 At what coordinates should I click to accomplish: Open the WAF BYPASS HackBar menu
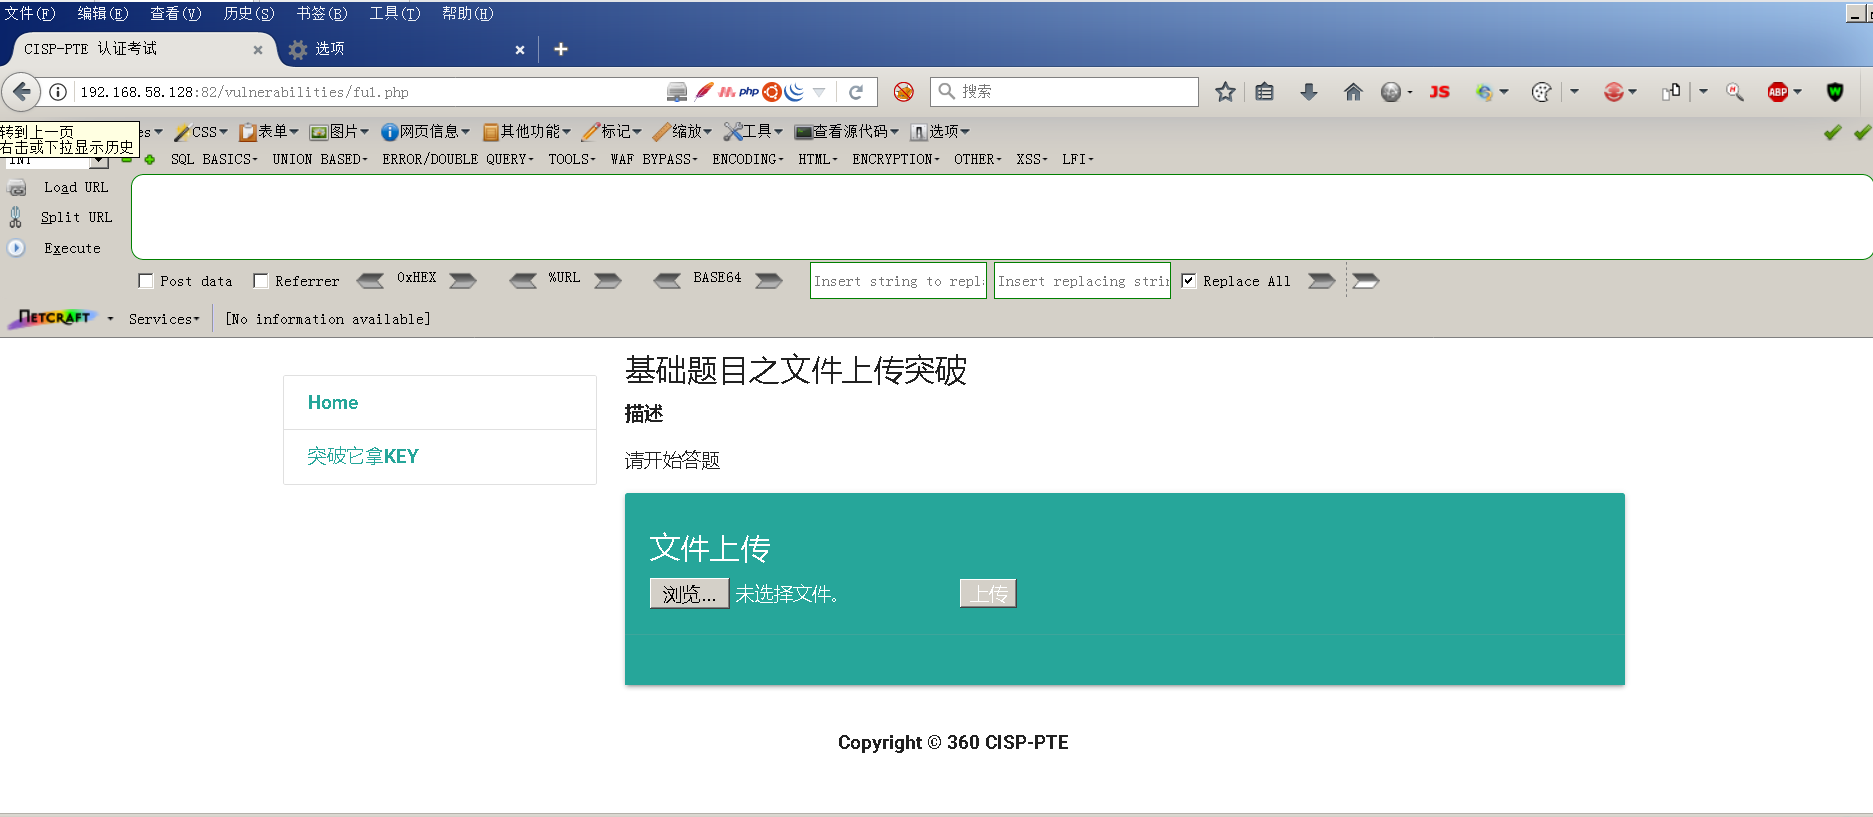[654, 159]
